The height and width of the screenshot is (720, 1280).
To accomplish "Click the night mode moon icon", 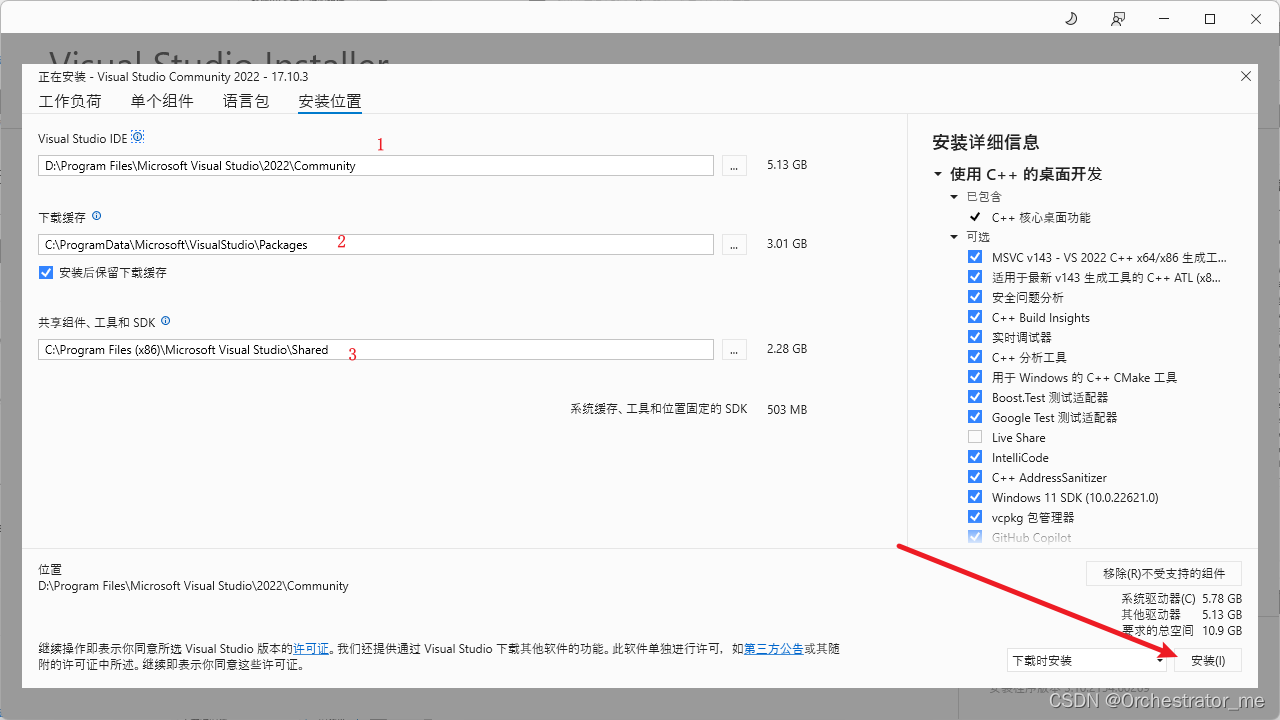I will 1071,19.
